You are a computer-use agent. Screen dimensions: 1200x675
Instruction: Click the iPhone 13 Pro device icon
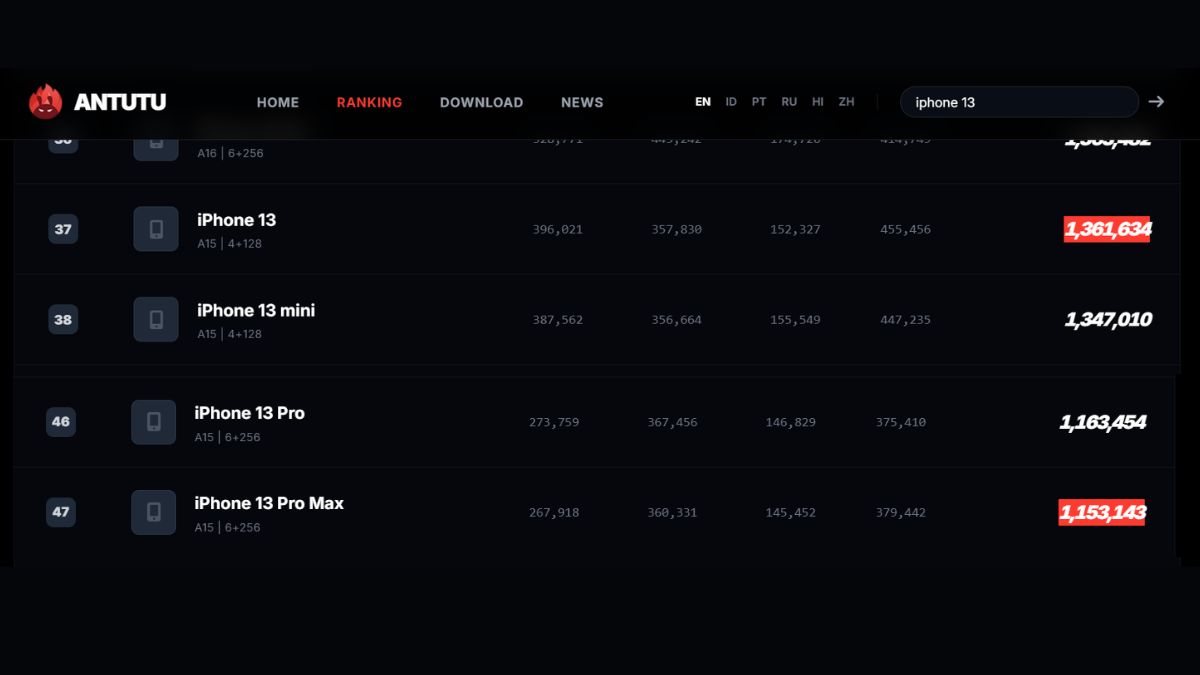(154, 422)
